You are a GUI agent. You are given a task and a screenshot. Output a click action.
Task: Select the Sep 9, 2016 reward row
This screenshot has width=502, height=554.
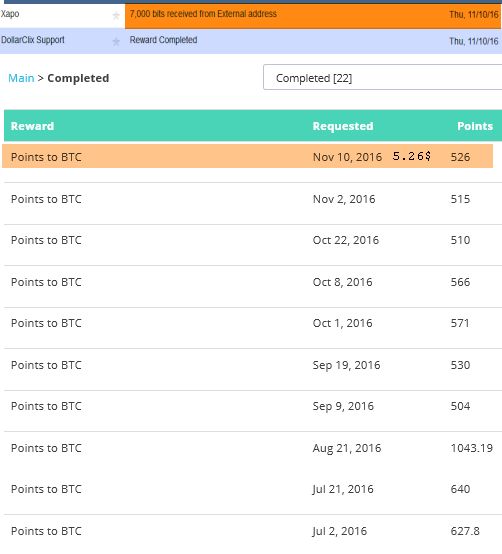(253, 406)
